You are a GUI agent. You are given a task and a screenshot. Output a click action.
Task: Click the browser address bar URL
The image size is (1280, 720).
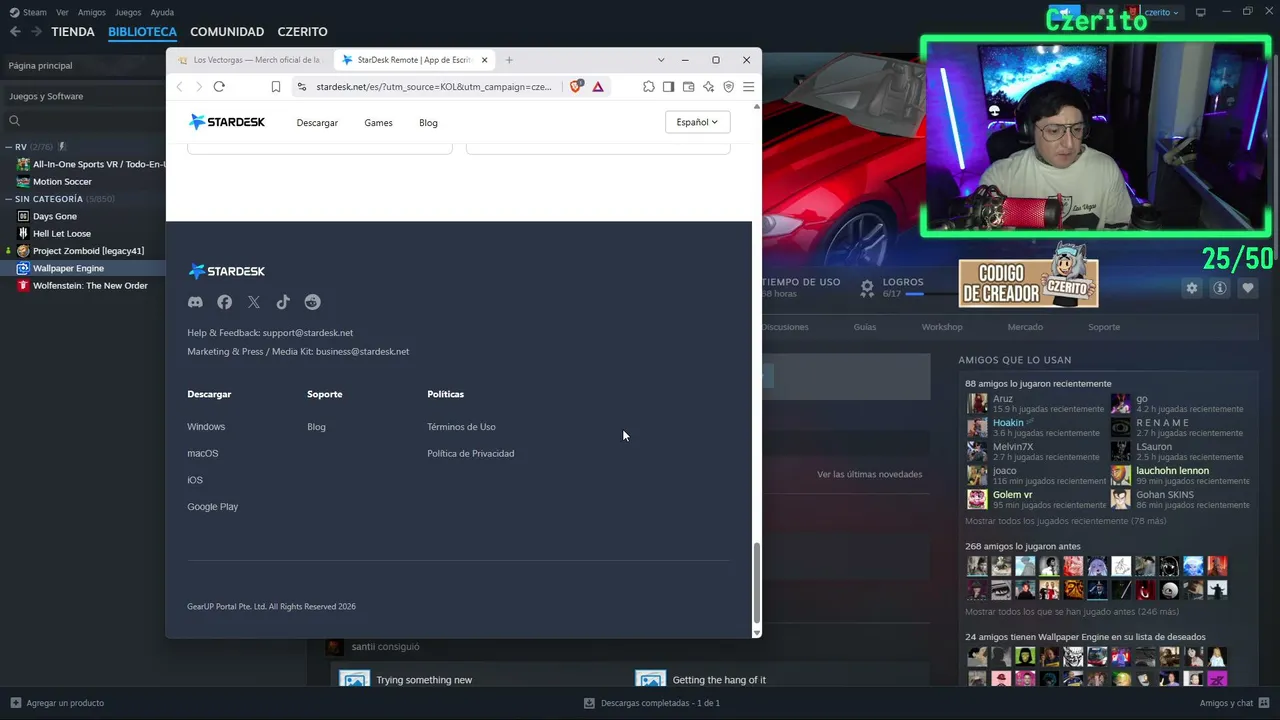click(x=434, y=87)
